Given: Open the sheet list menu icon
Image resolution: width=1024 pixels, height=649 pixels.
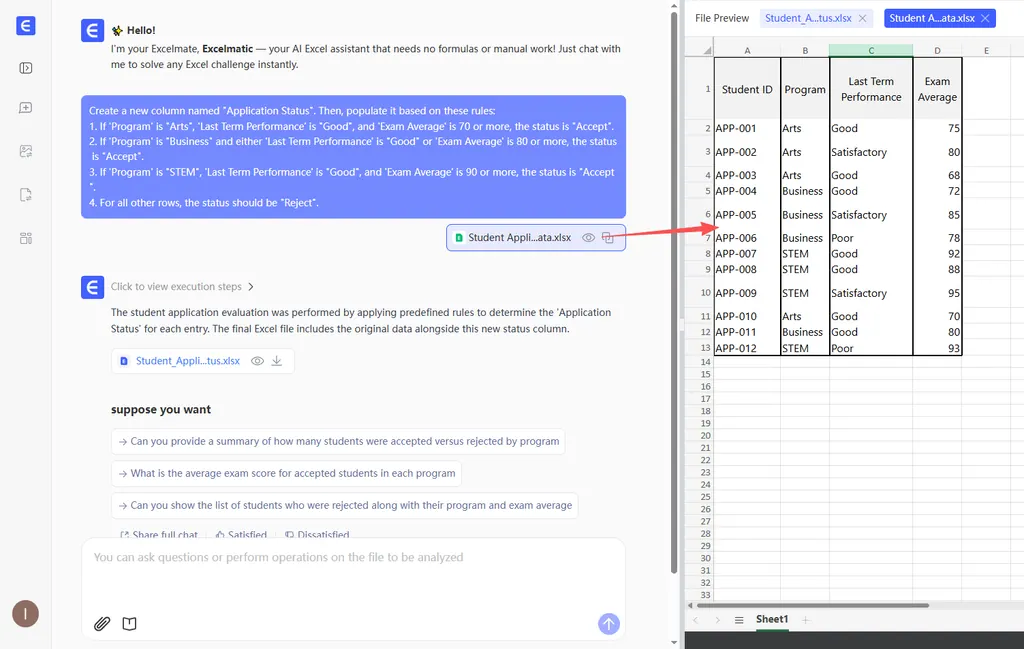Looking at the screenshot, I should (x=739, y=620).
